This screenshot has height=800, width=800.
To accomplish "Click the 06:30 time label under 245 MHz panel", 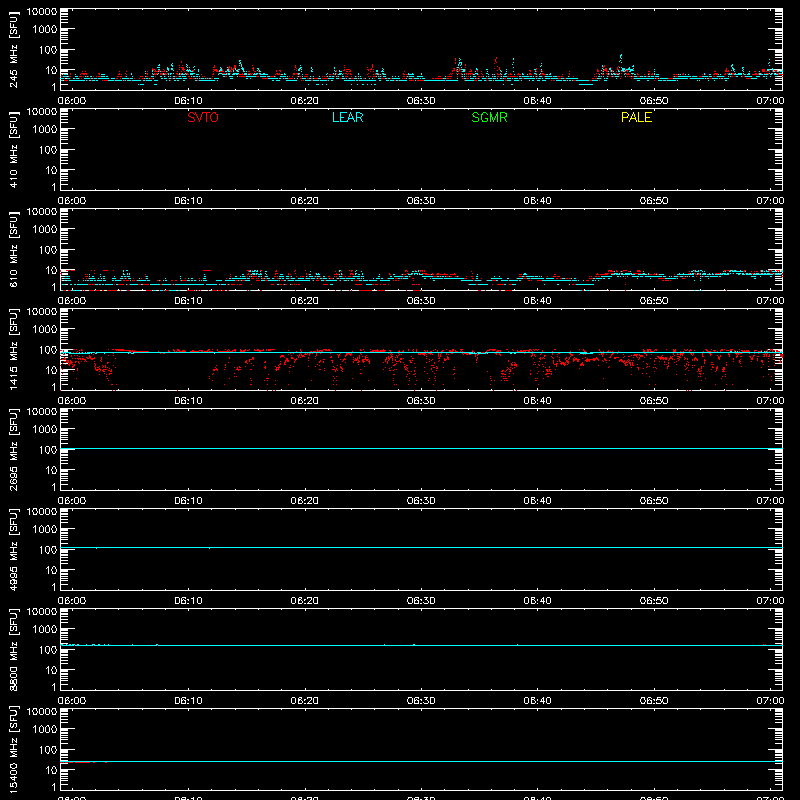I will click(x=421, y=101).
